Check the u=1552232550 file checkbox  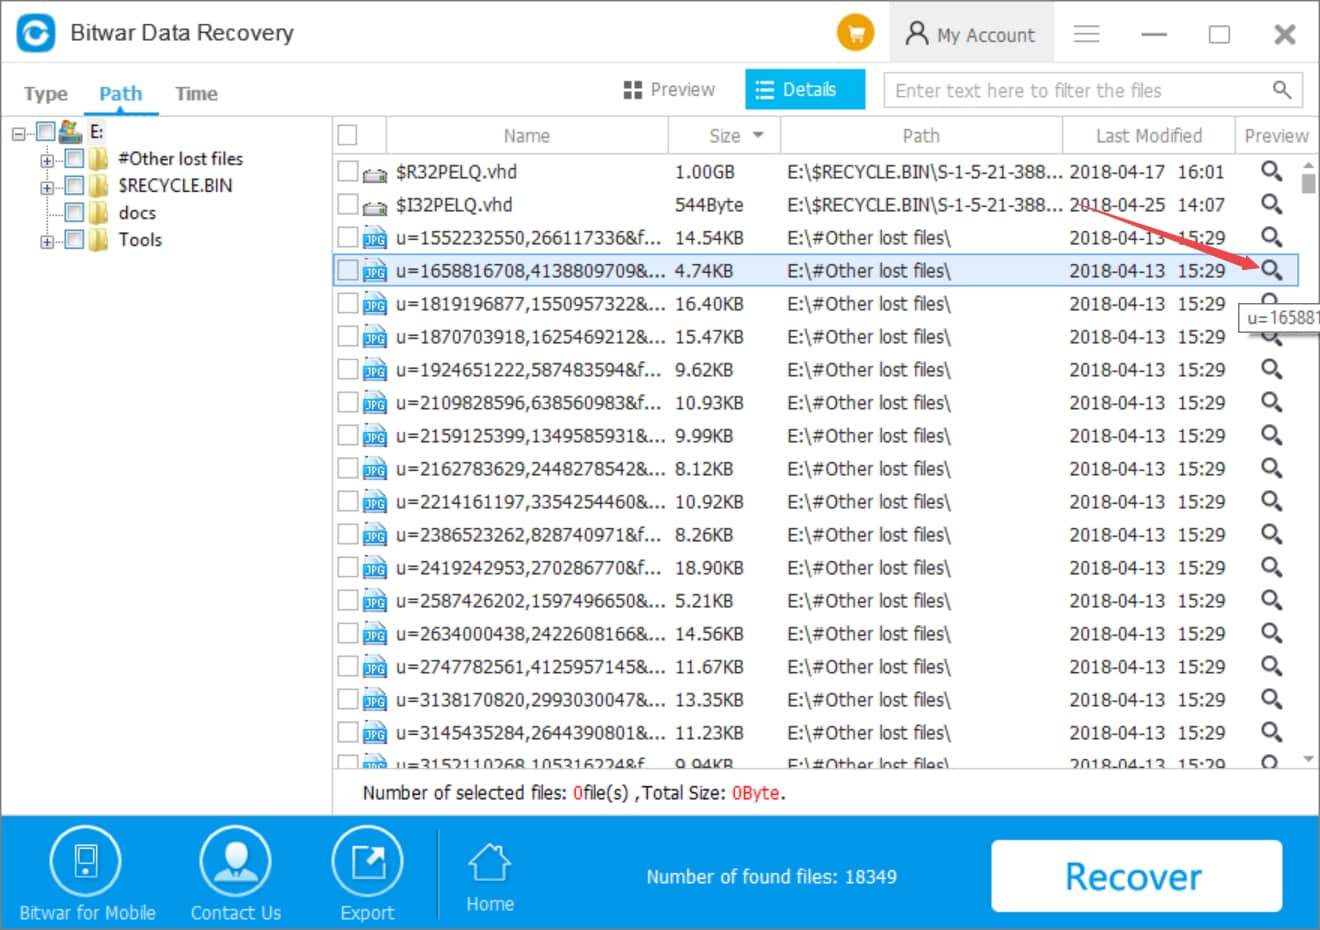coord(348,237)
